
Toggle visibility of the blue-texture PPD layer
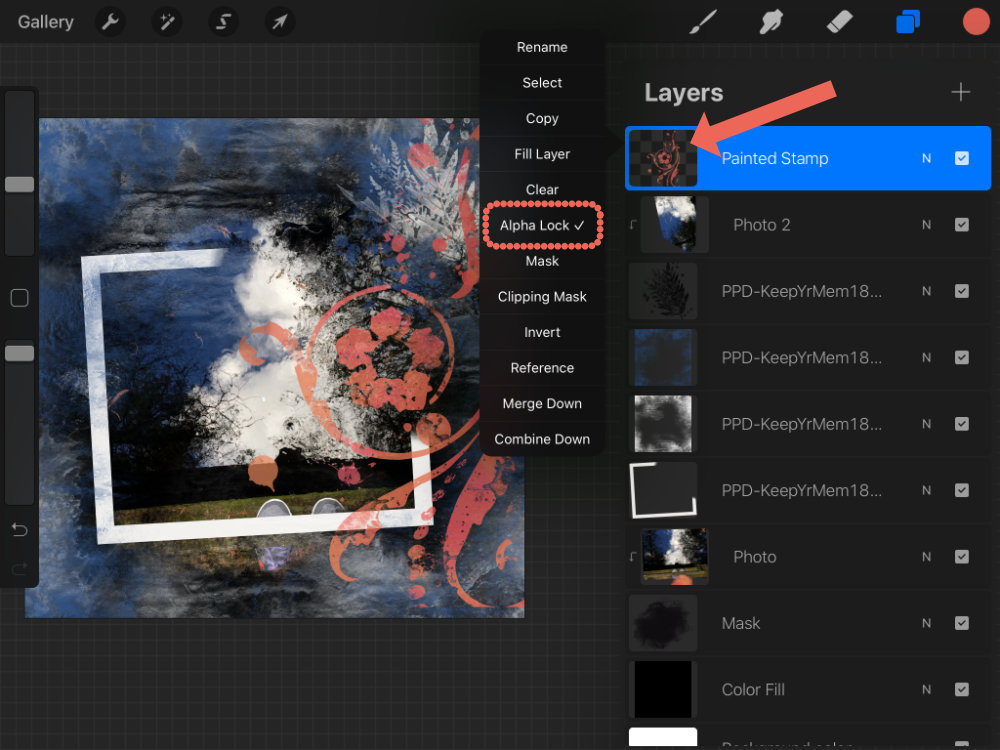(962, 357)
